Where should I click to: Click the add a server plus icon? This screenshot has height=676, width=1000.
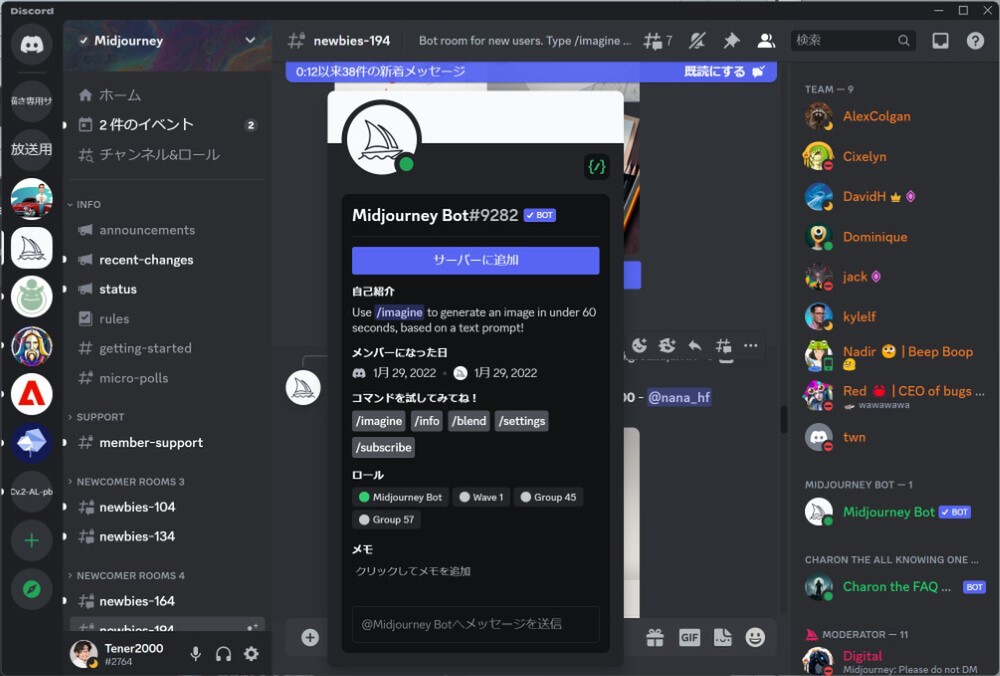click(x=31, y=541)
